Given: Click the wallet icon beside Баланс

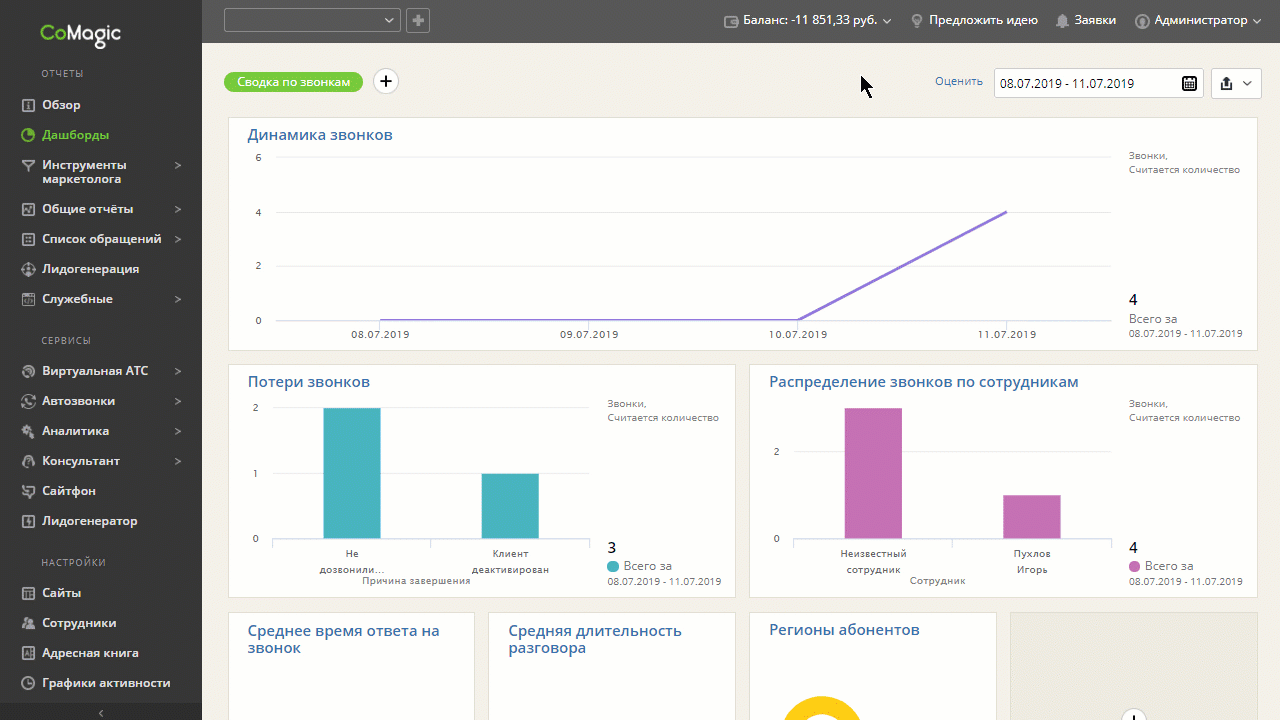Looking at the screenshot, I should [731, 20].
